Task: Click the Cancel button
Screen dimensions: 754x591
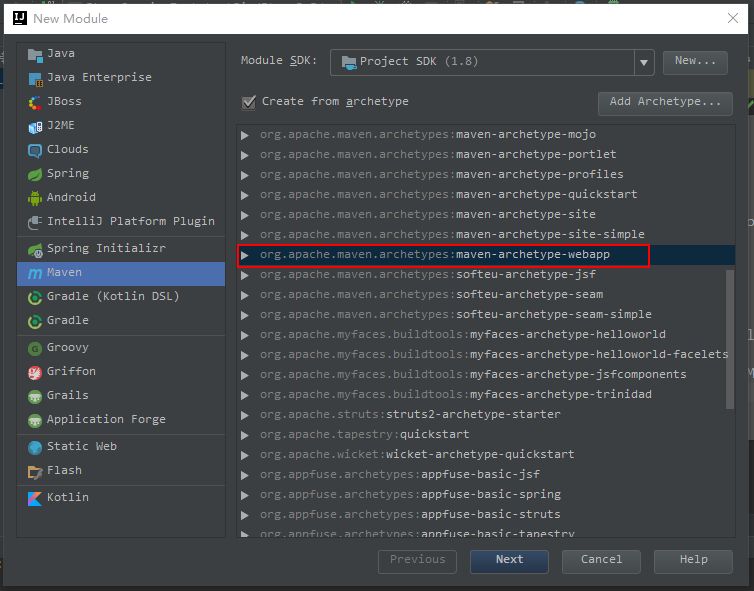Action: pos(601,561)
